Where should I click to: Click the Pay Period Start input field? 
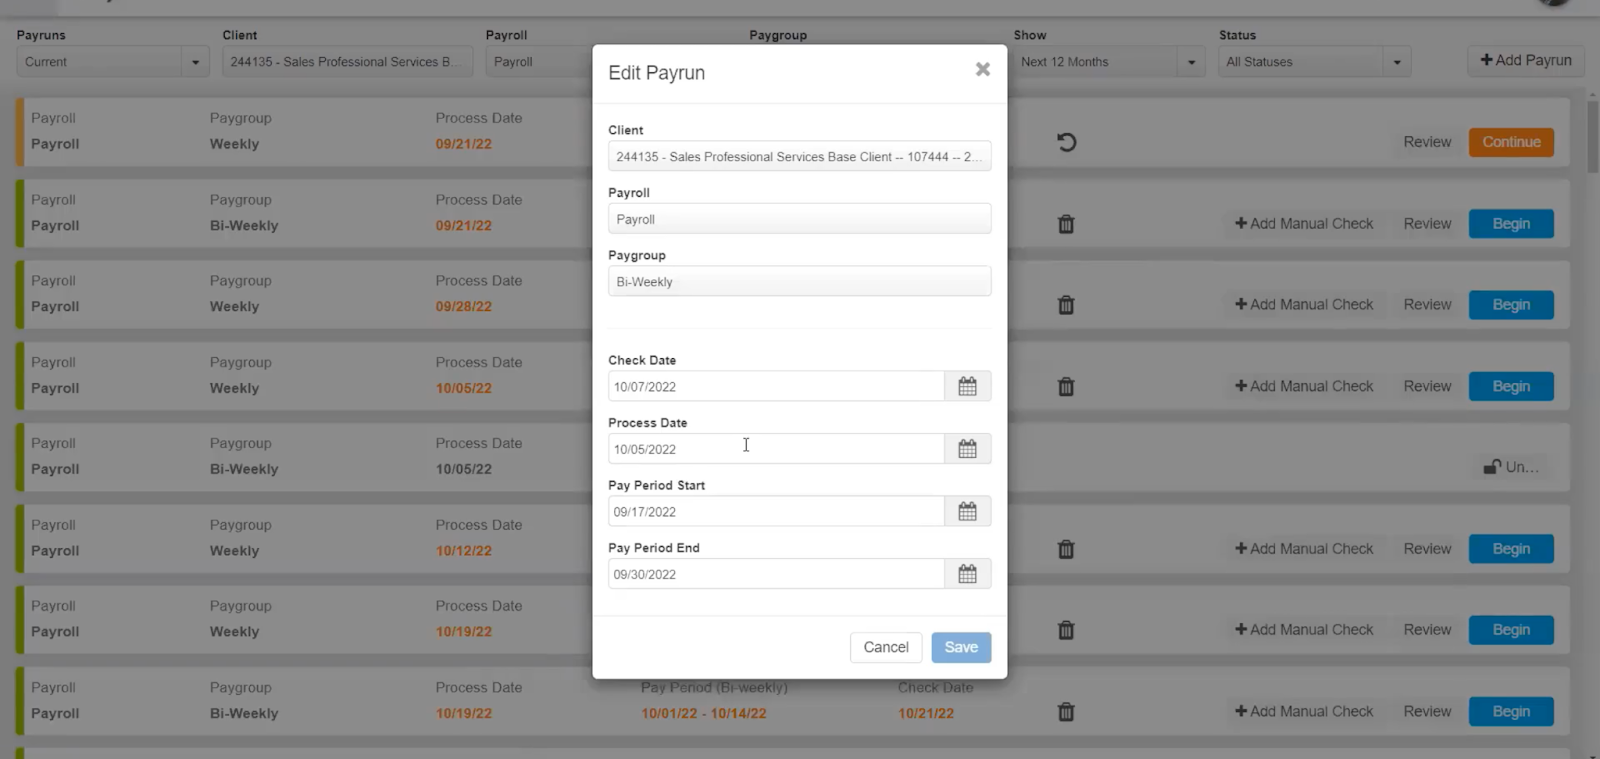(776, 511)
